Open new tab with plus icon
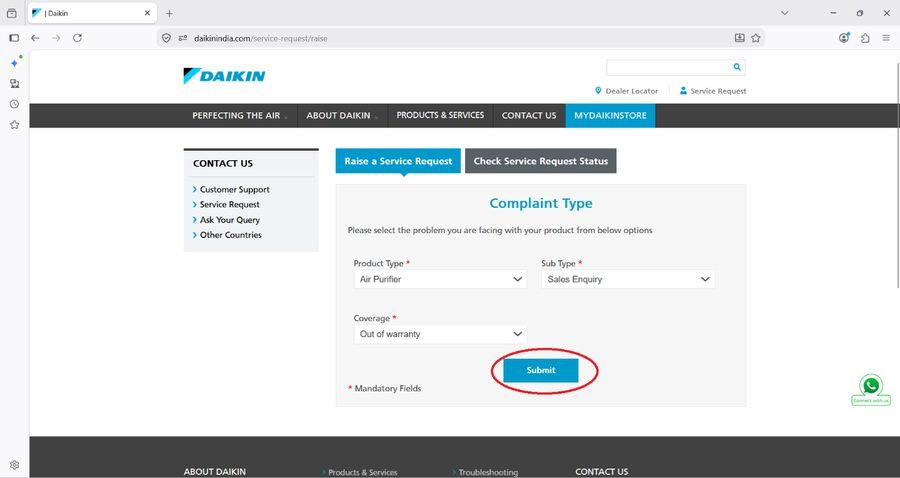This screenshot has height=478, width=900. tap(169, 13)
